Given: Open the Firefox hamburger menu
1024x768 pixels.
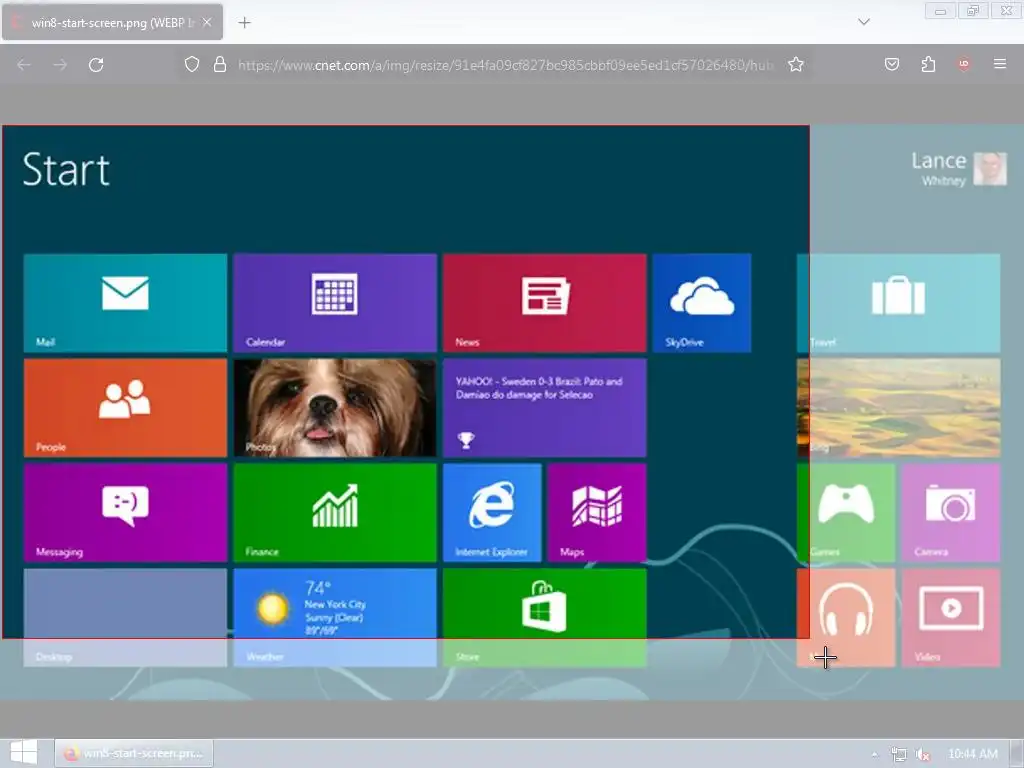Looking at the screenshot, I should coord(1000,64).
